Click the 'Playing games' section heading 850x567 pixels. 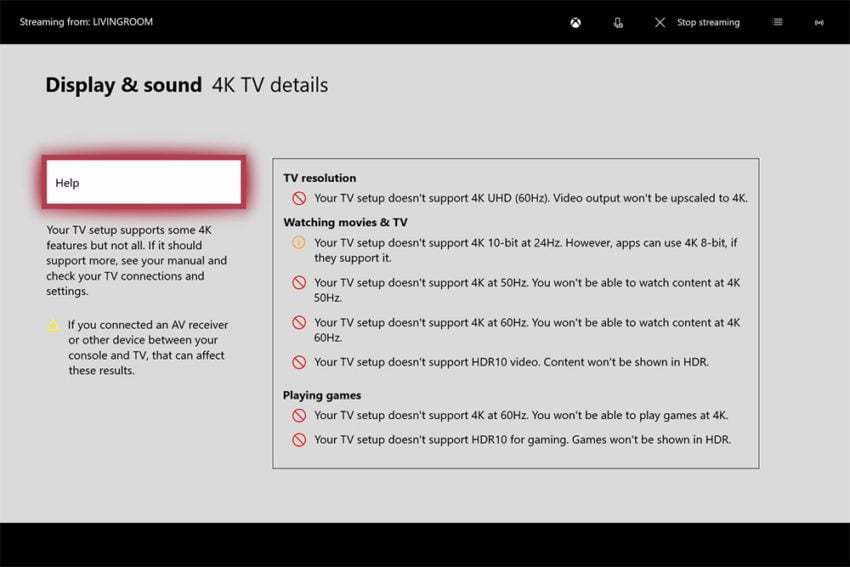[x=322, y=395]
